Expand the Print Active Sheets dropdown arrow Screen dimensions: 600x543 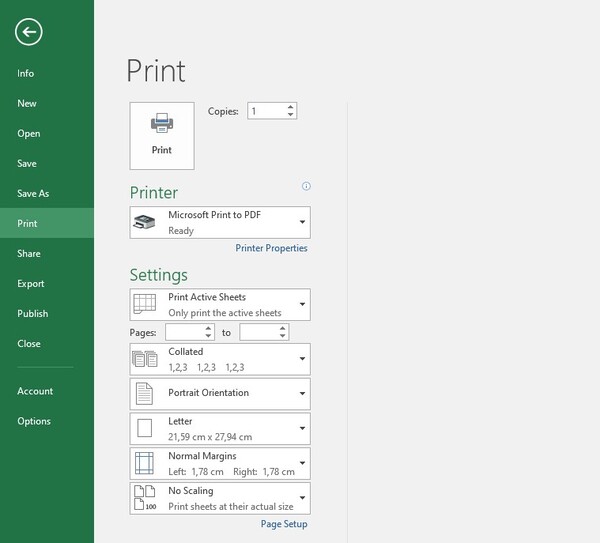tap(302, 304)
